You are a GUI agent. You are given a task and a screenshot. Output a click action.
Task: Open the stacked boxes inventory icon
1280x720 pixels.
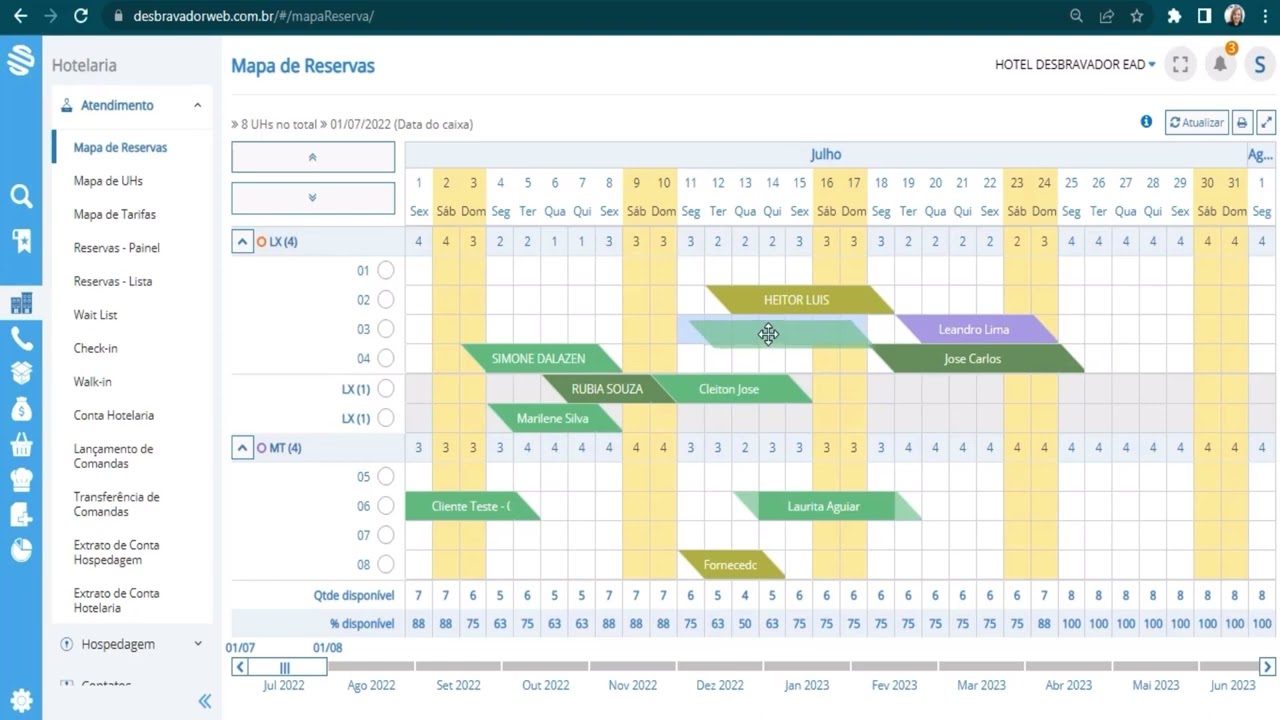tap(21, 372)
